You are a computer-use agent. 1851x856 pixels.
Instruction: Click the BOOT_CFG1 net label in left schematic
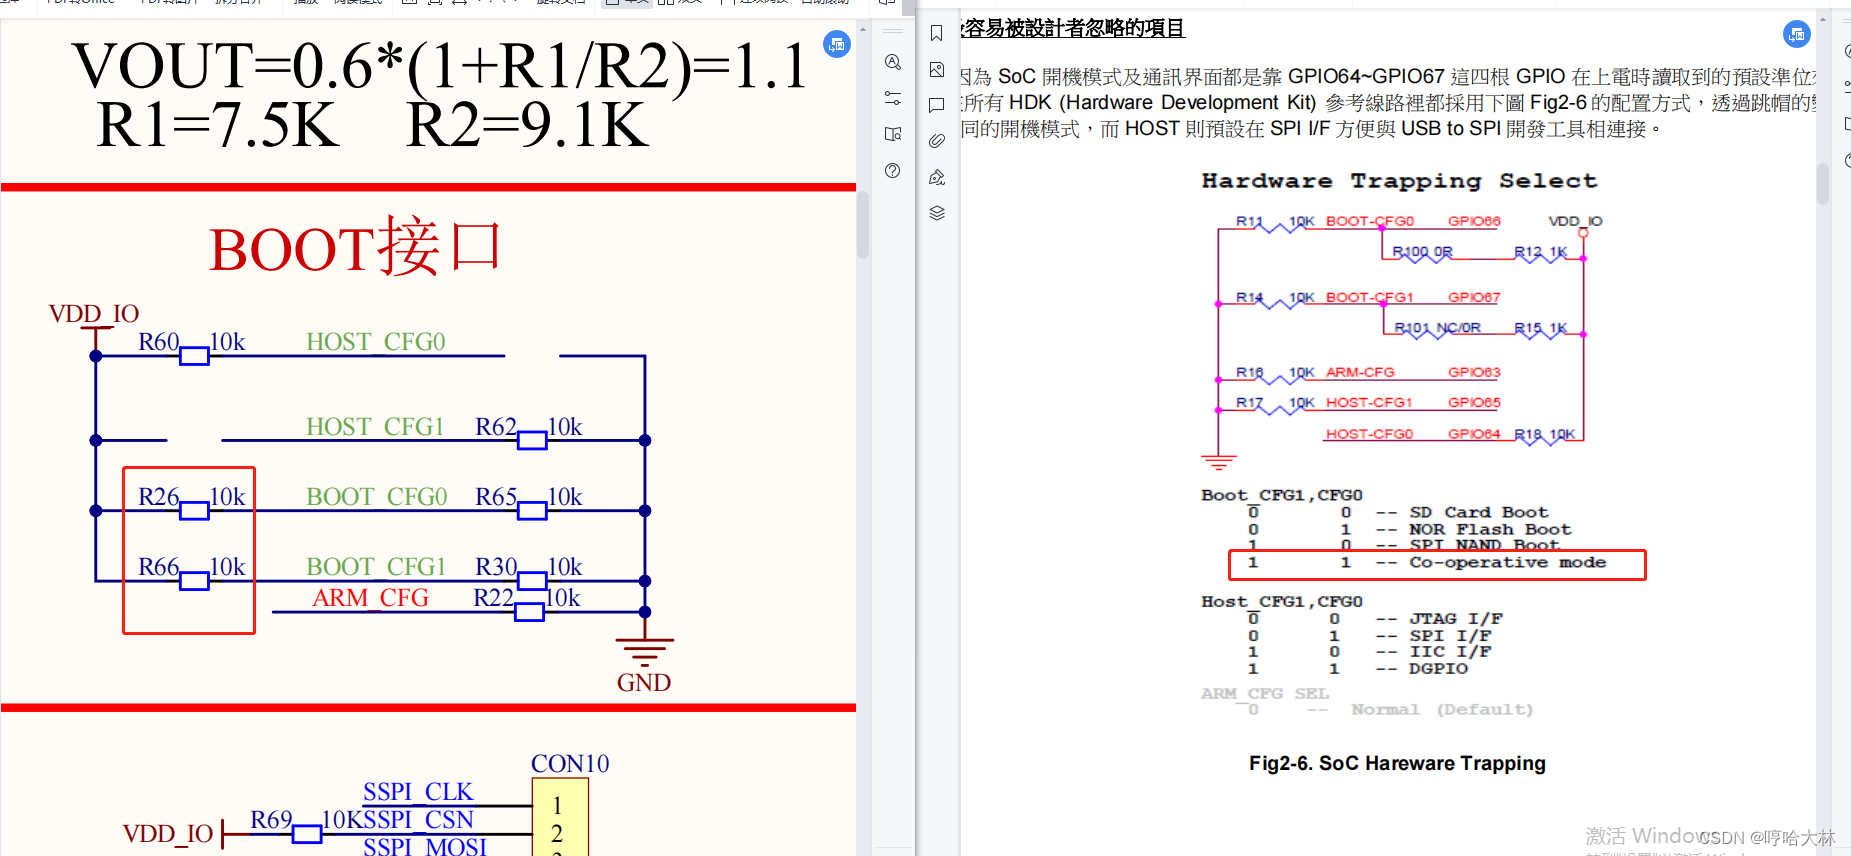click(x=376, y=567)
